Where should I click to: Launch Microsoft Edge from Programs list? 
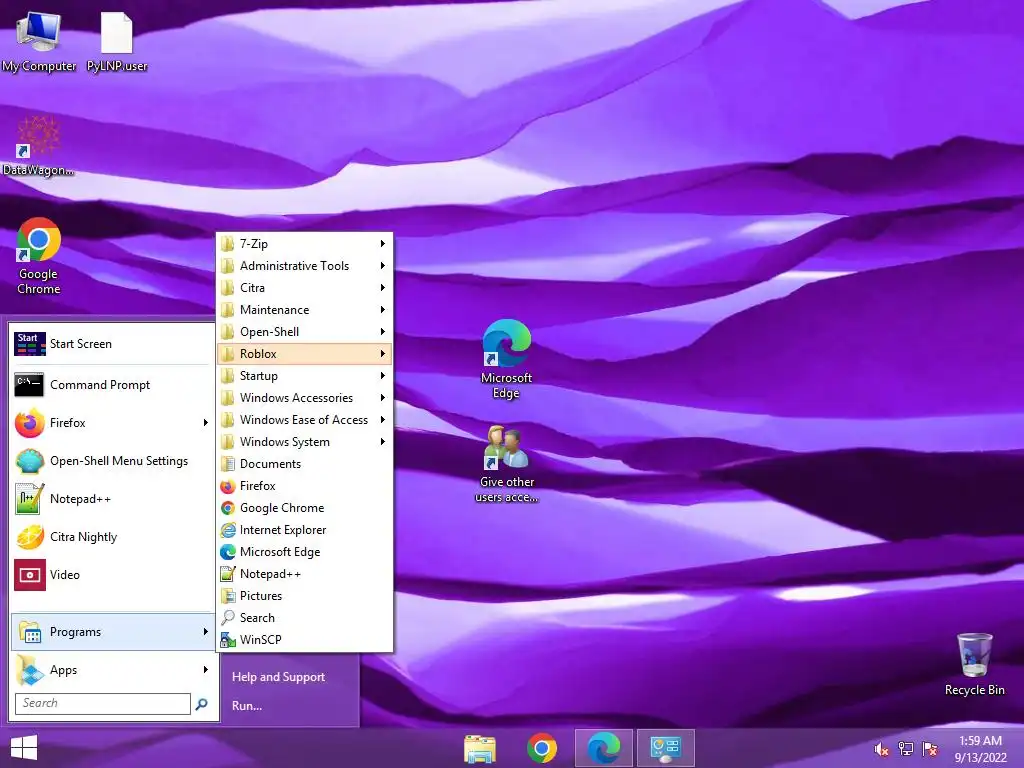pos(305,552)
